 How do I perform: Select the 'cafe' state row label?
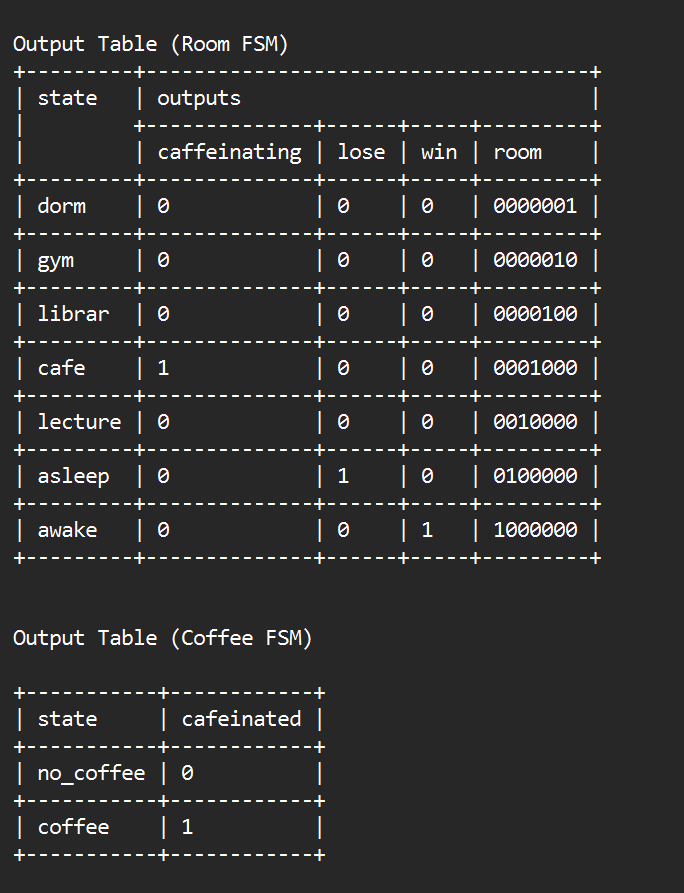[62, 368]
